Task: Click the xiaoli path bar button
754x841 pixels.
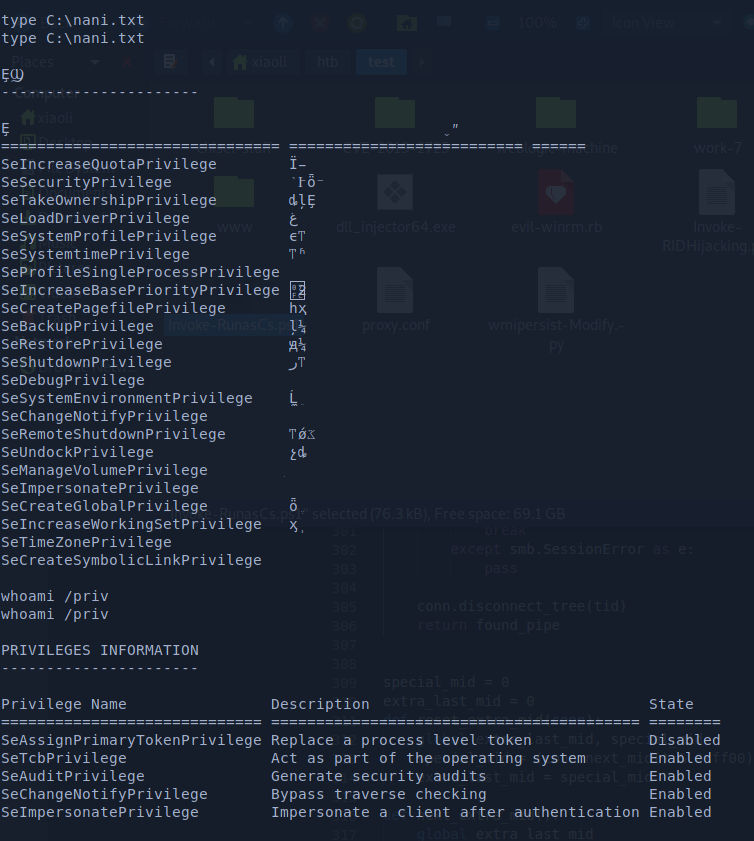Action: pos(260,62)
